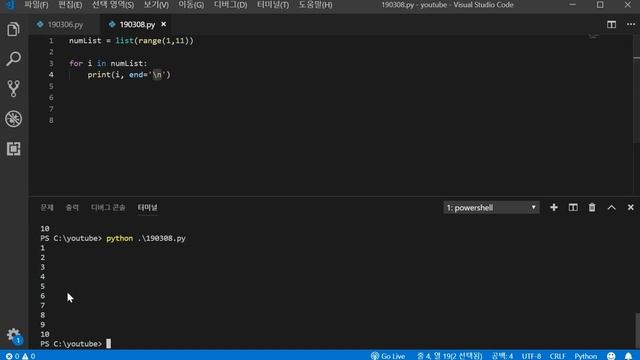This screenshot has height=360, width=640.
Task: Switch to the 문제 panel tab
Action: tap(47, 207)
